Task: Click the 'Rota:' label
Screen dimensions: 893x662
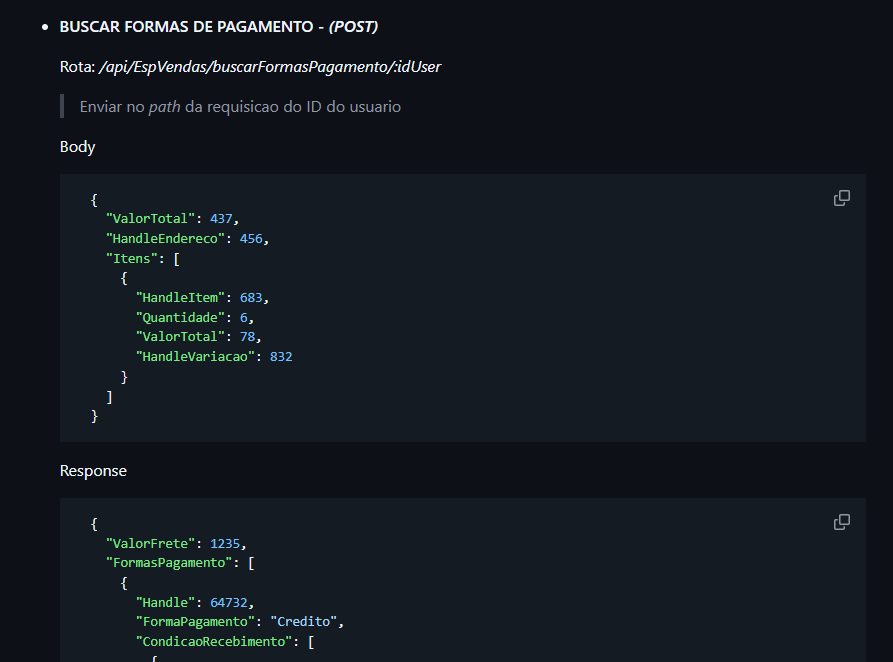Action: (77, 67)
